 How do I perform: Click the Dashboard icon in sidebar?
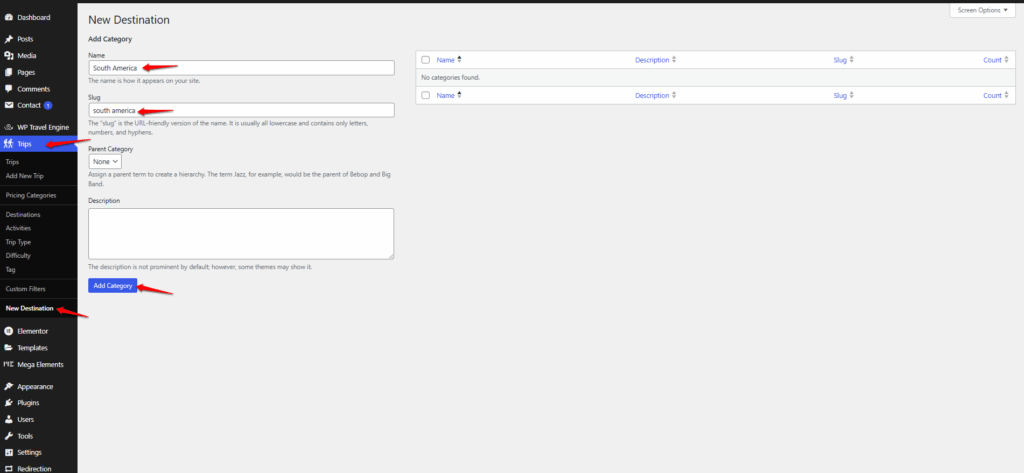(x=9, y=17)
